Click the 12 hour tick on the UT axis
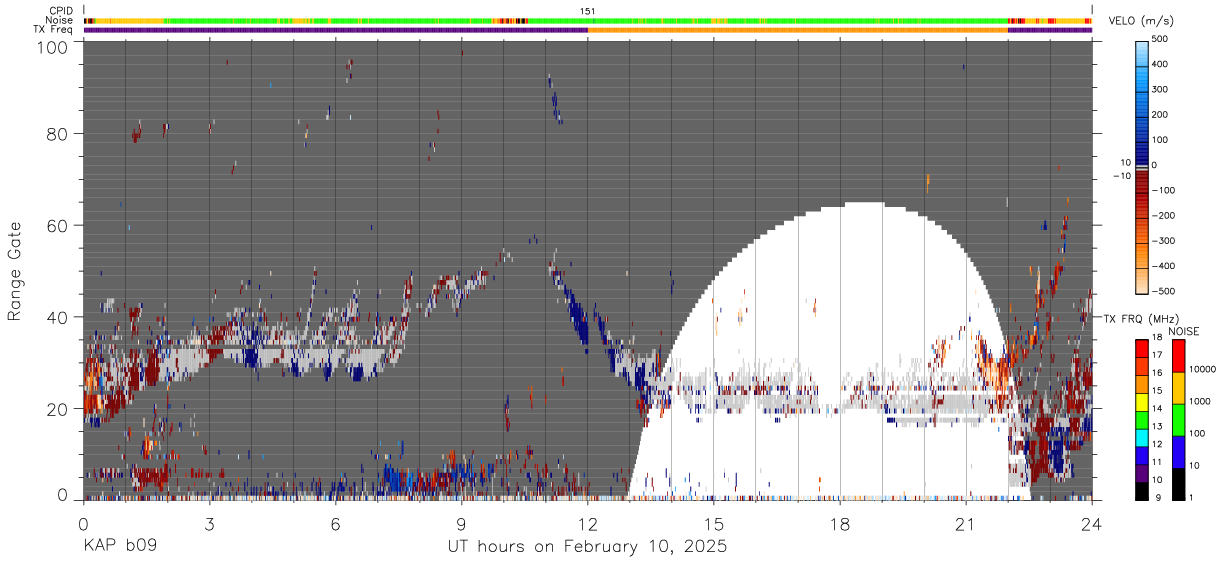The height and width of the screenshot is (567, 1228). coord(588,523)
